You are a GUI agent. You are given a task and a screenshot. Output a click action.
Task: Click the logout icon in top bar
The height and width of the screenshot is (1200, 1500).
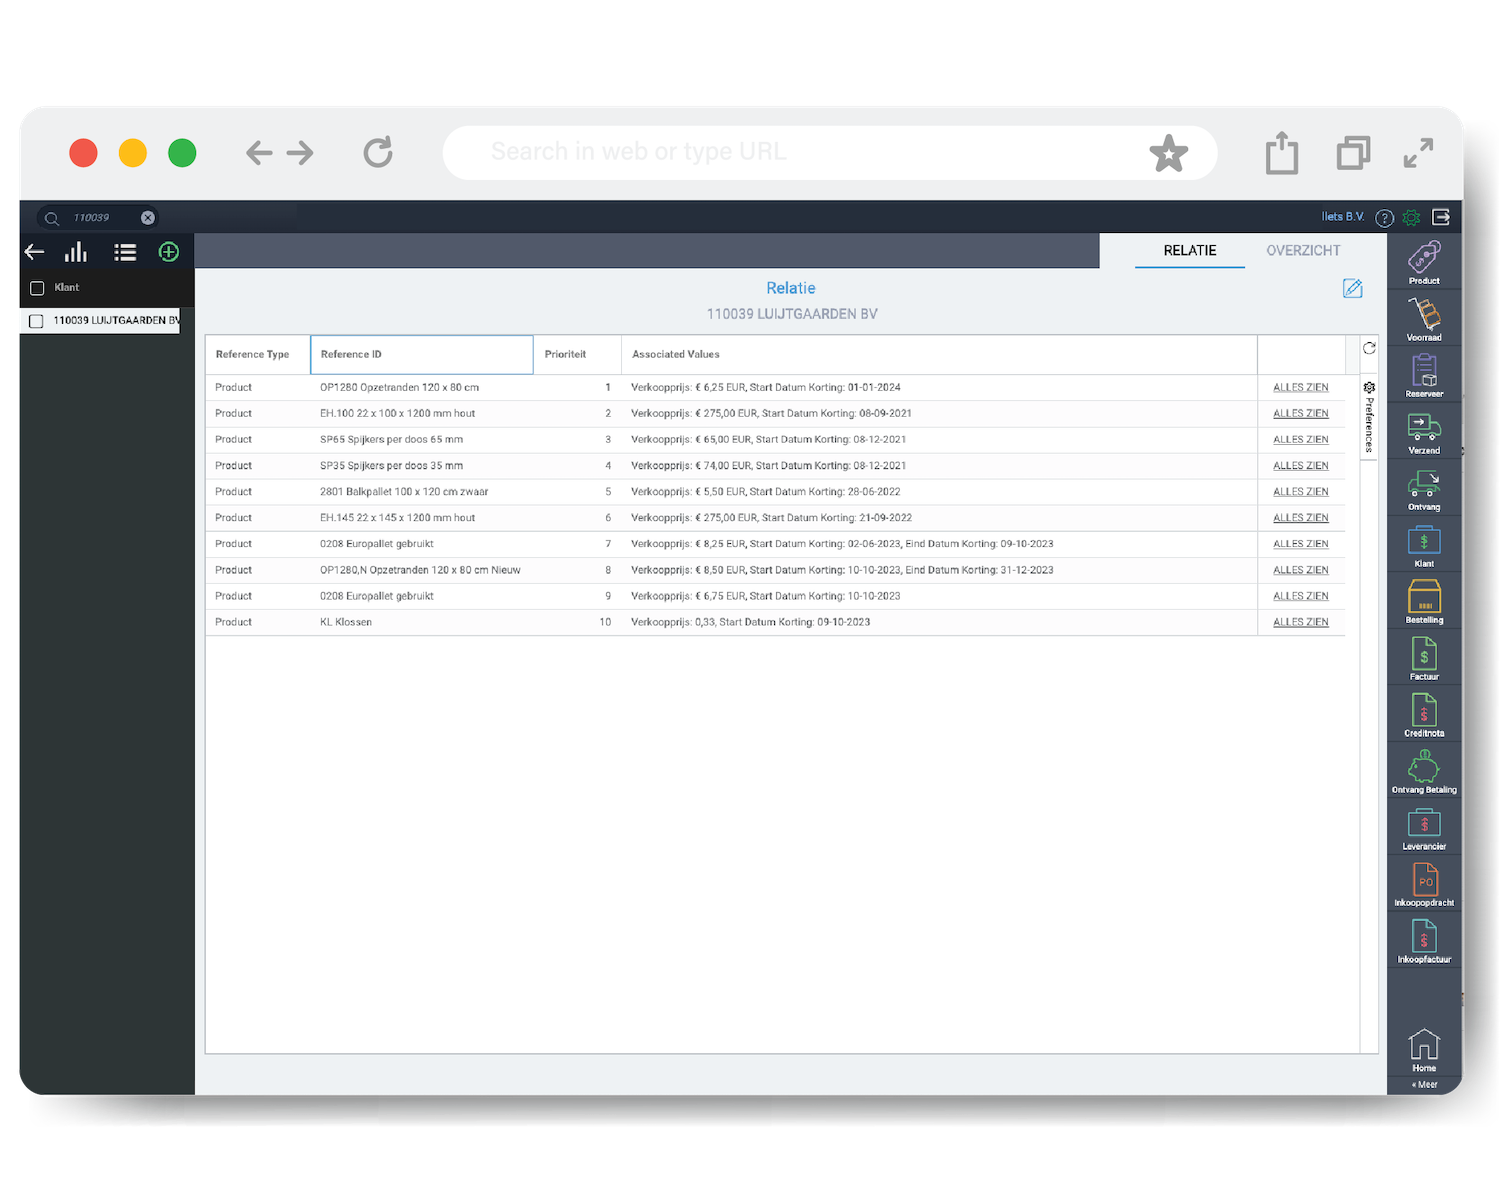coord(1441,217)
